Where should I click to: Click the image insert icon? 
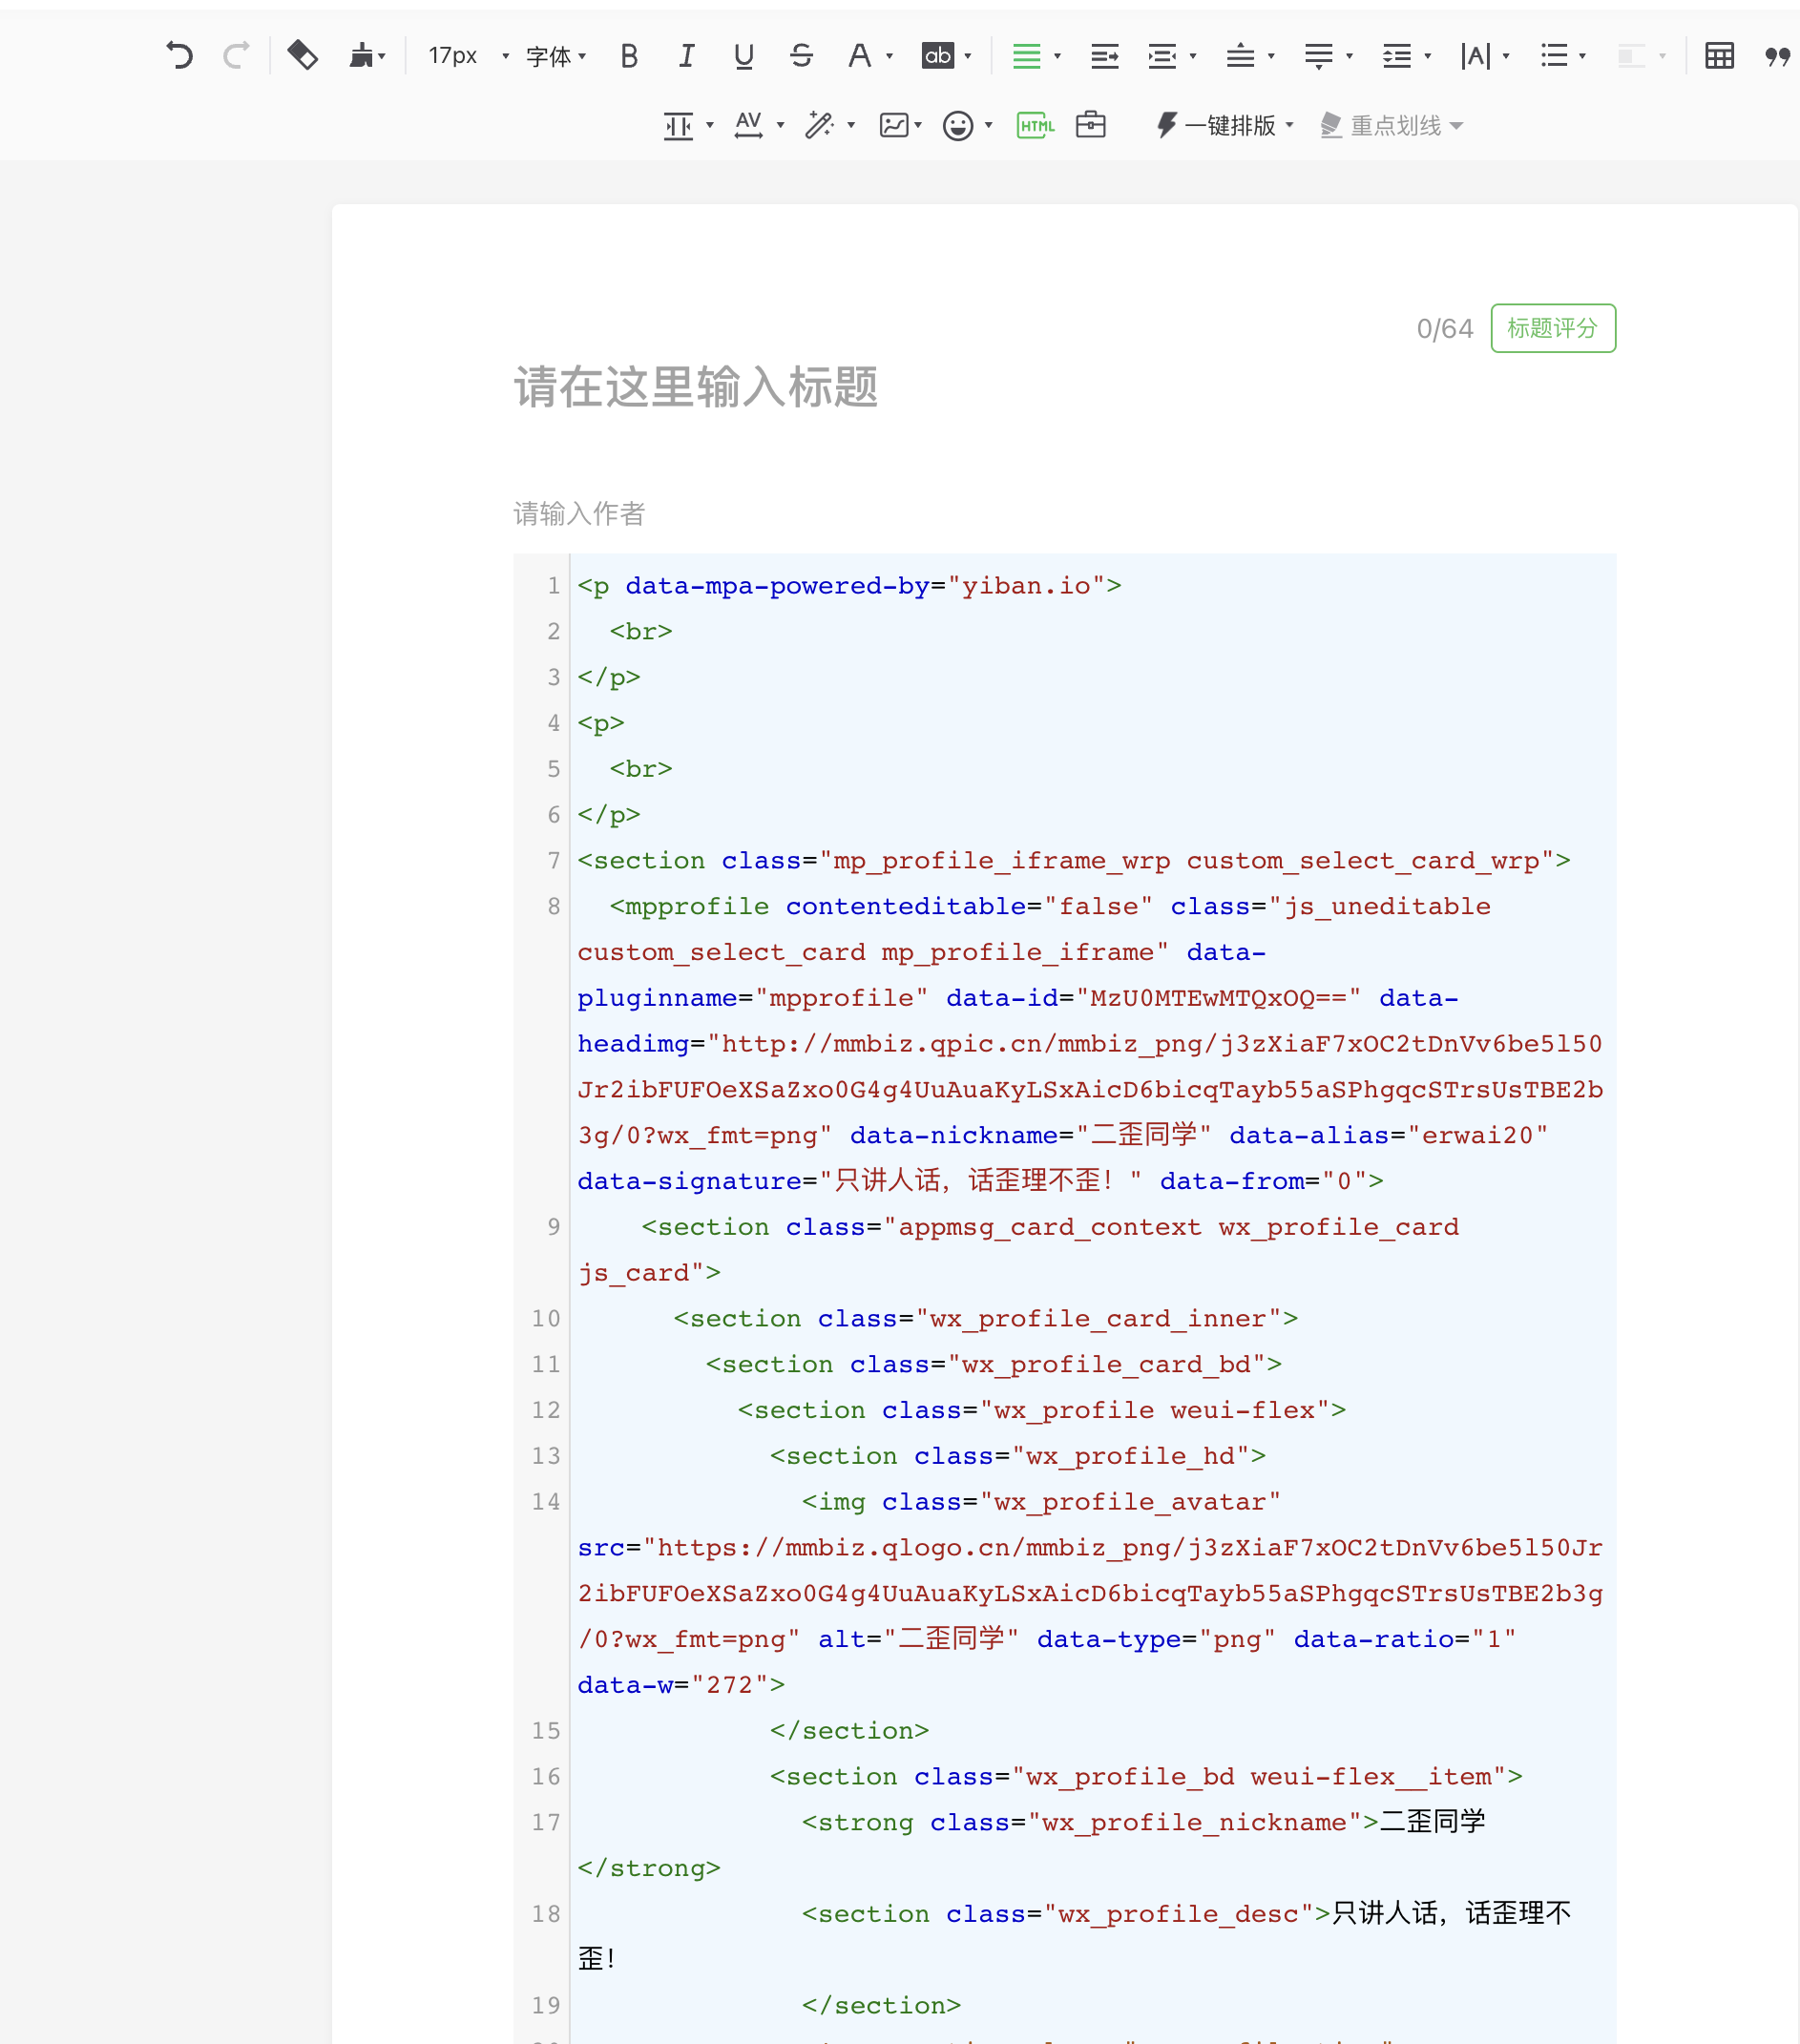(x=894, y=125)
